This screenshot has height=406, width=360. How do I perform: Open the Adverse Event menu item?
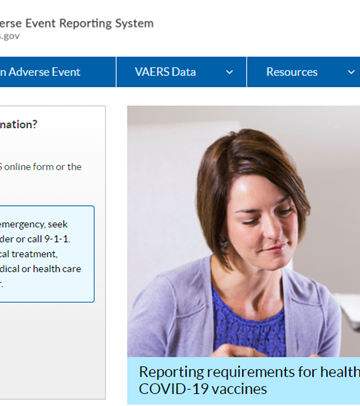pos(57,72)
